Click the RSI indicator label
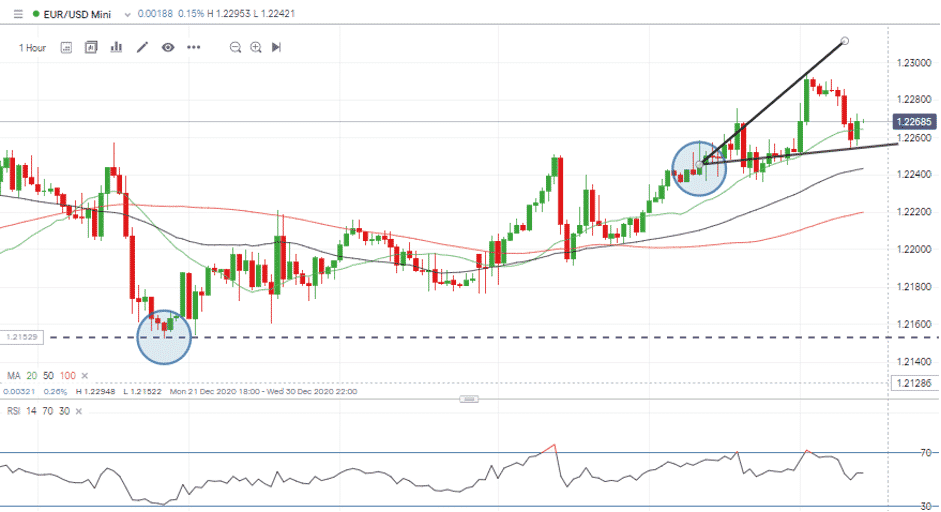The height and width of the screenshot is (512, 941). (x=13, y=411)
